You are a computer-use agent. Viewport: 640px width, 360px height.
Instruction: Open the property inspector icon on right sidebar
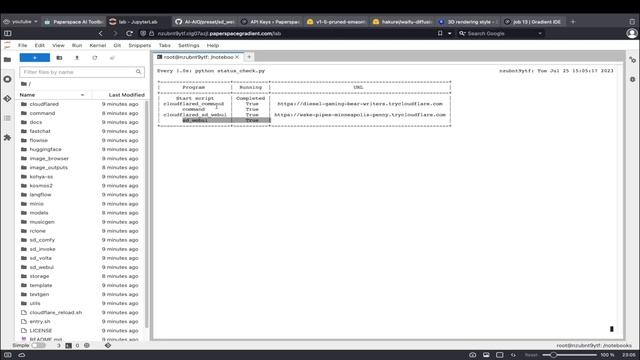pos(632,60)
